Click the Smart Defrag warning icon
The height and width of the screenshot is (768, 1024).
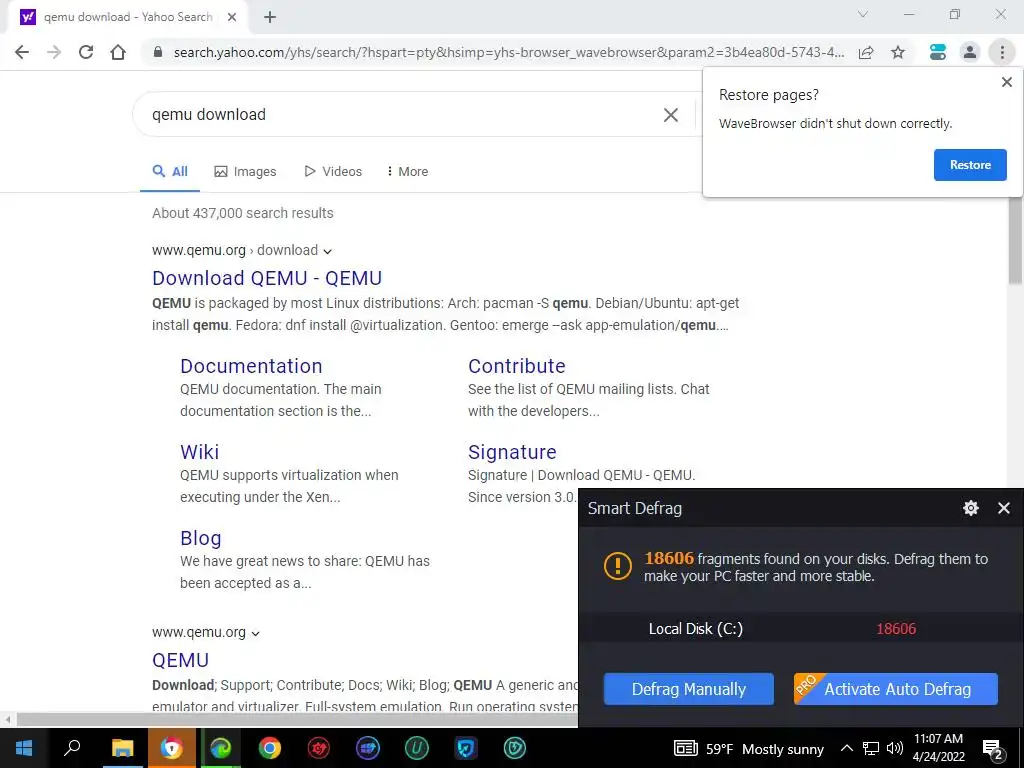click(617, 566)
